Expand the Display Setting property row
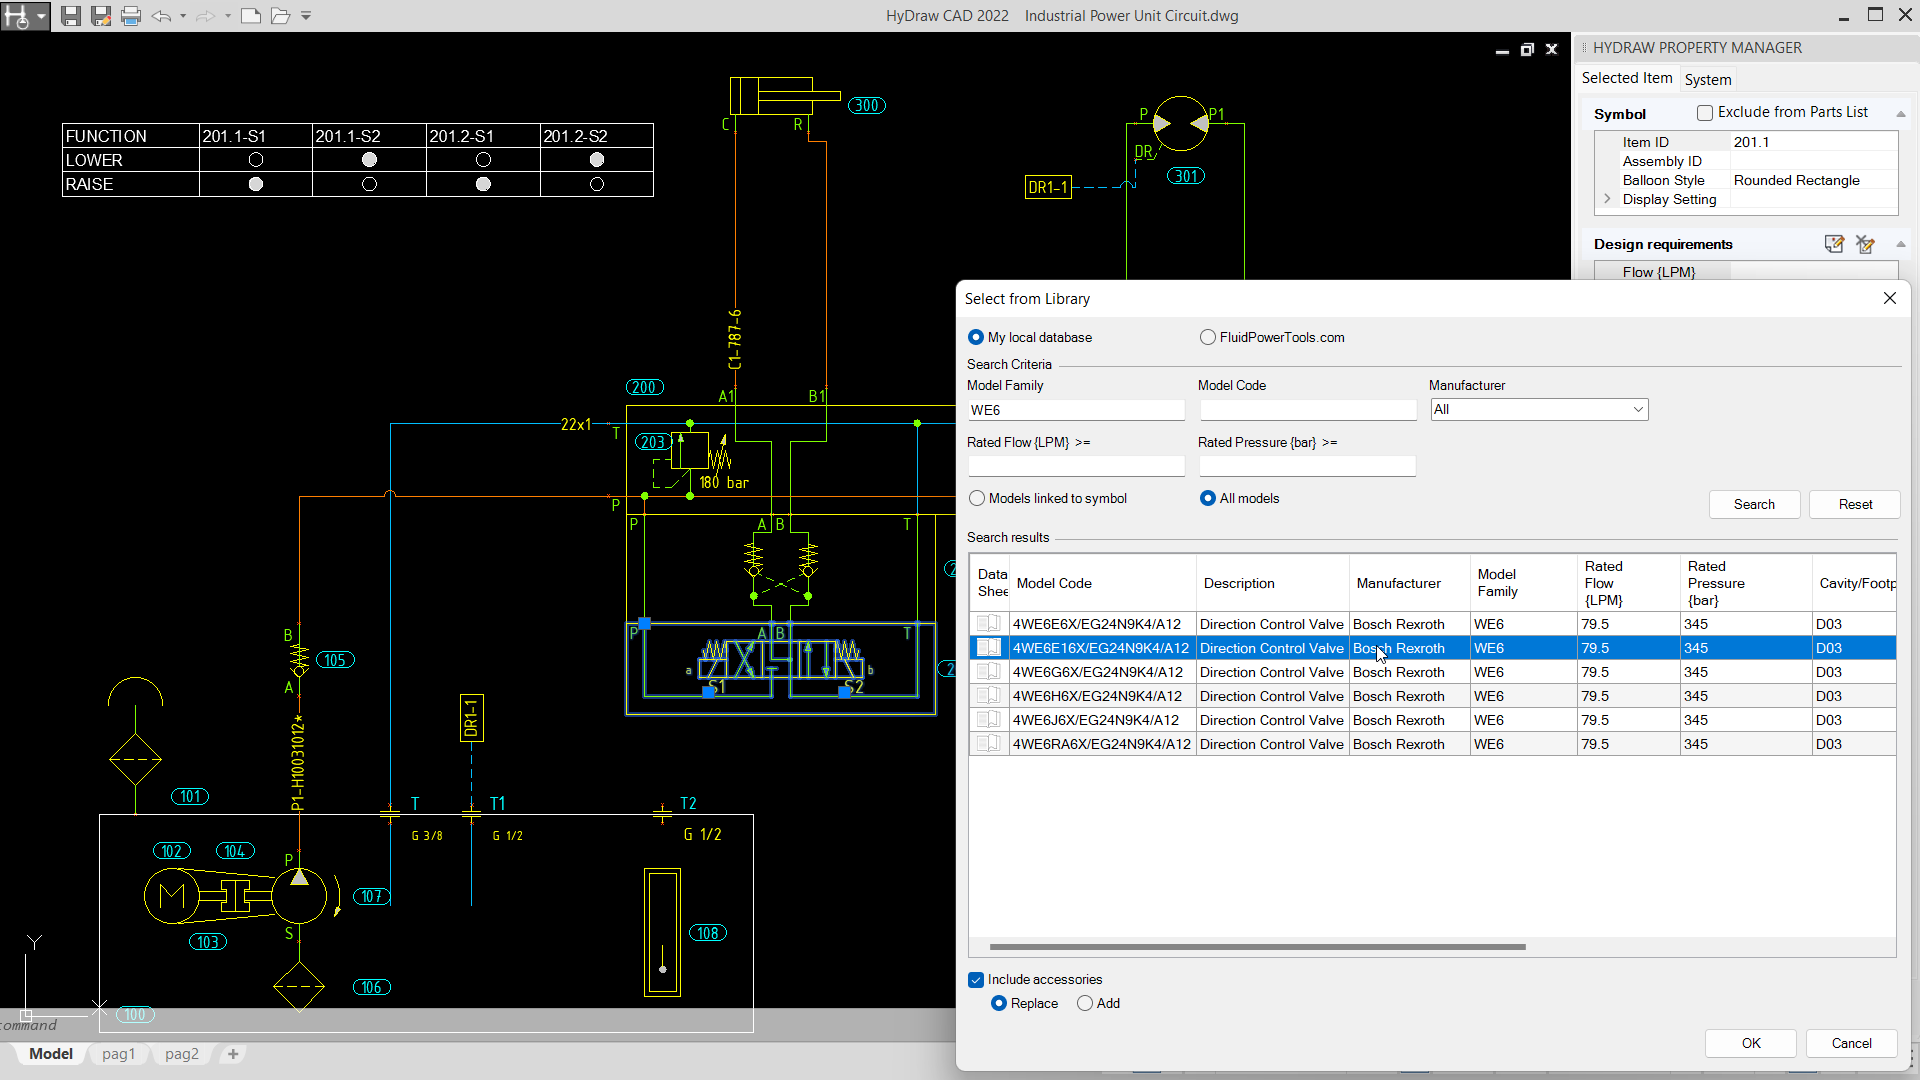This screenshot has width=1920, height=1080. click(1607, 199)
